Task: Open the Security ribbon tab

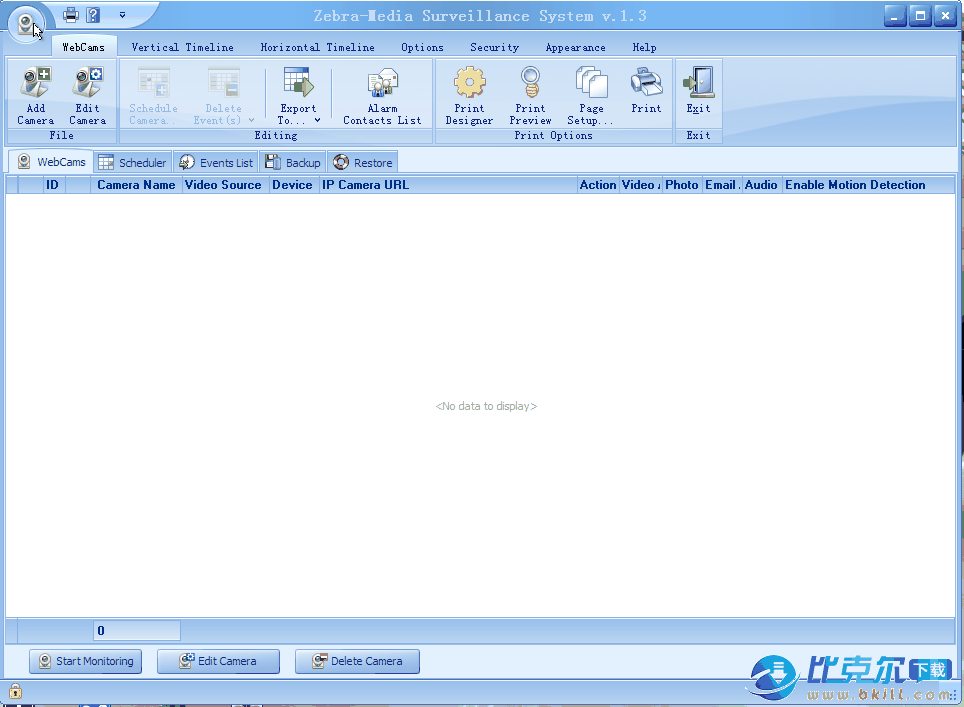Action: pyautogui.click(x=494, y=47)
